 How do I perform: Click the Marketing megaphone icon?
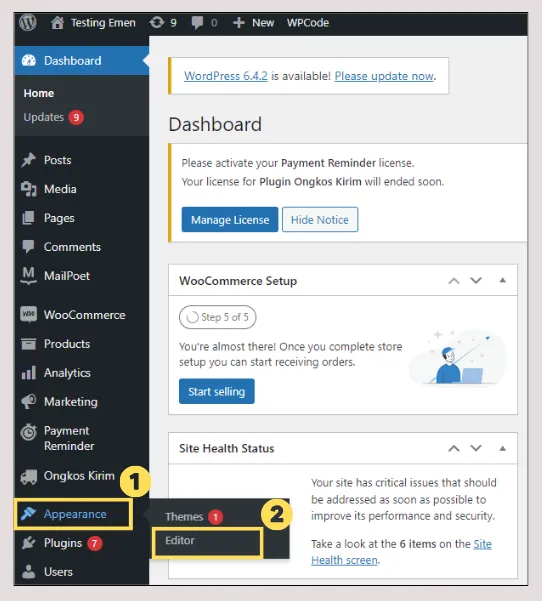pyautogui.click(x=28, y=402)
